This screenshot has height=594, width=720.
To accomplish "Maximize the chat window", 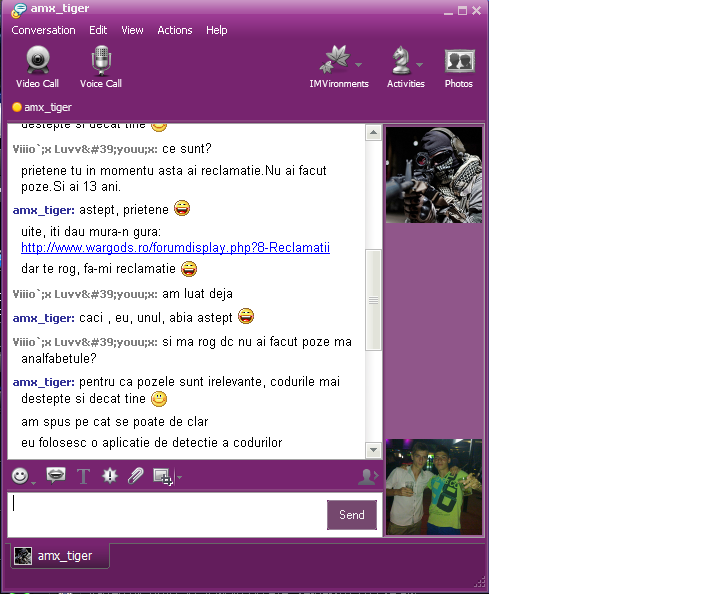I will [x=462, y=11].
